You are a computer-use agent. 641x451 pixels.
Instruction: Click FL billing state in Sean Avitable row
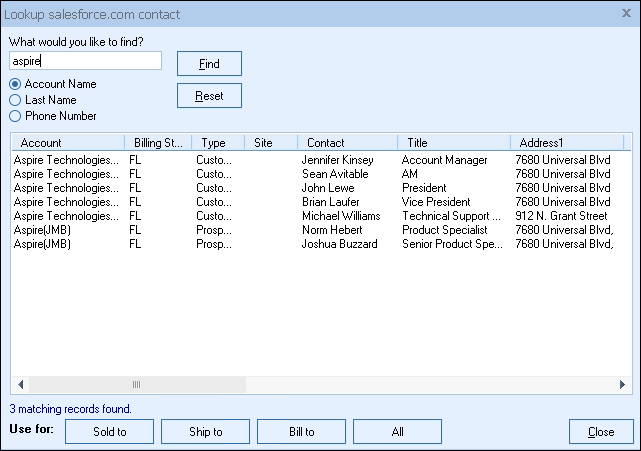point(135,174)
